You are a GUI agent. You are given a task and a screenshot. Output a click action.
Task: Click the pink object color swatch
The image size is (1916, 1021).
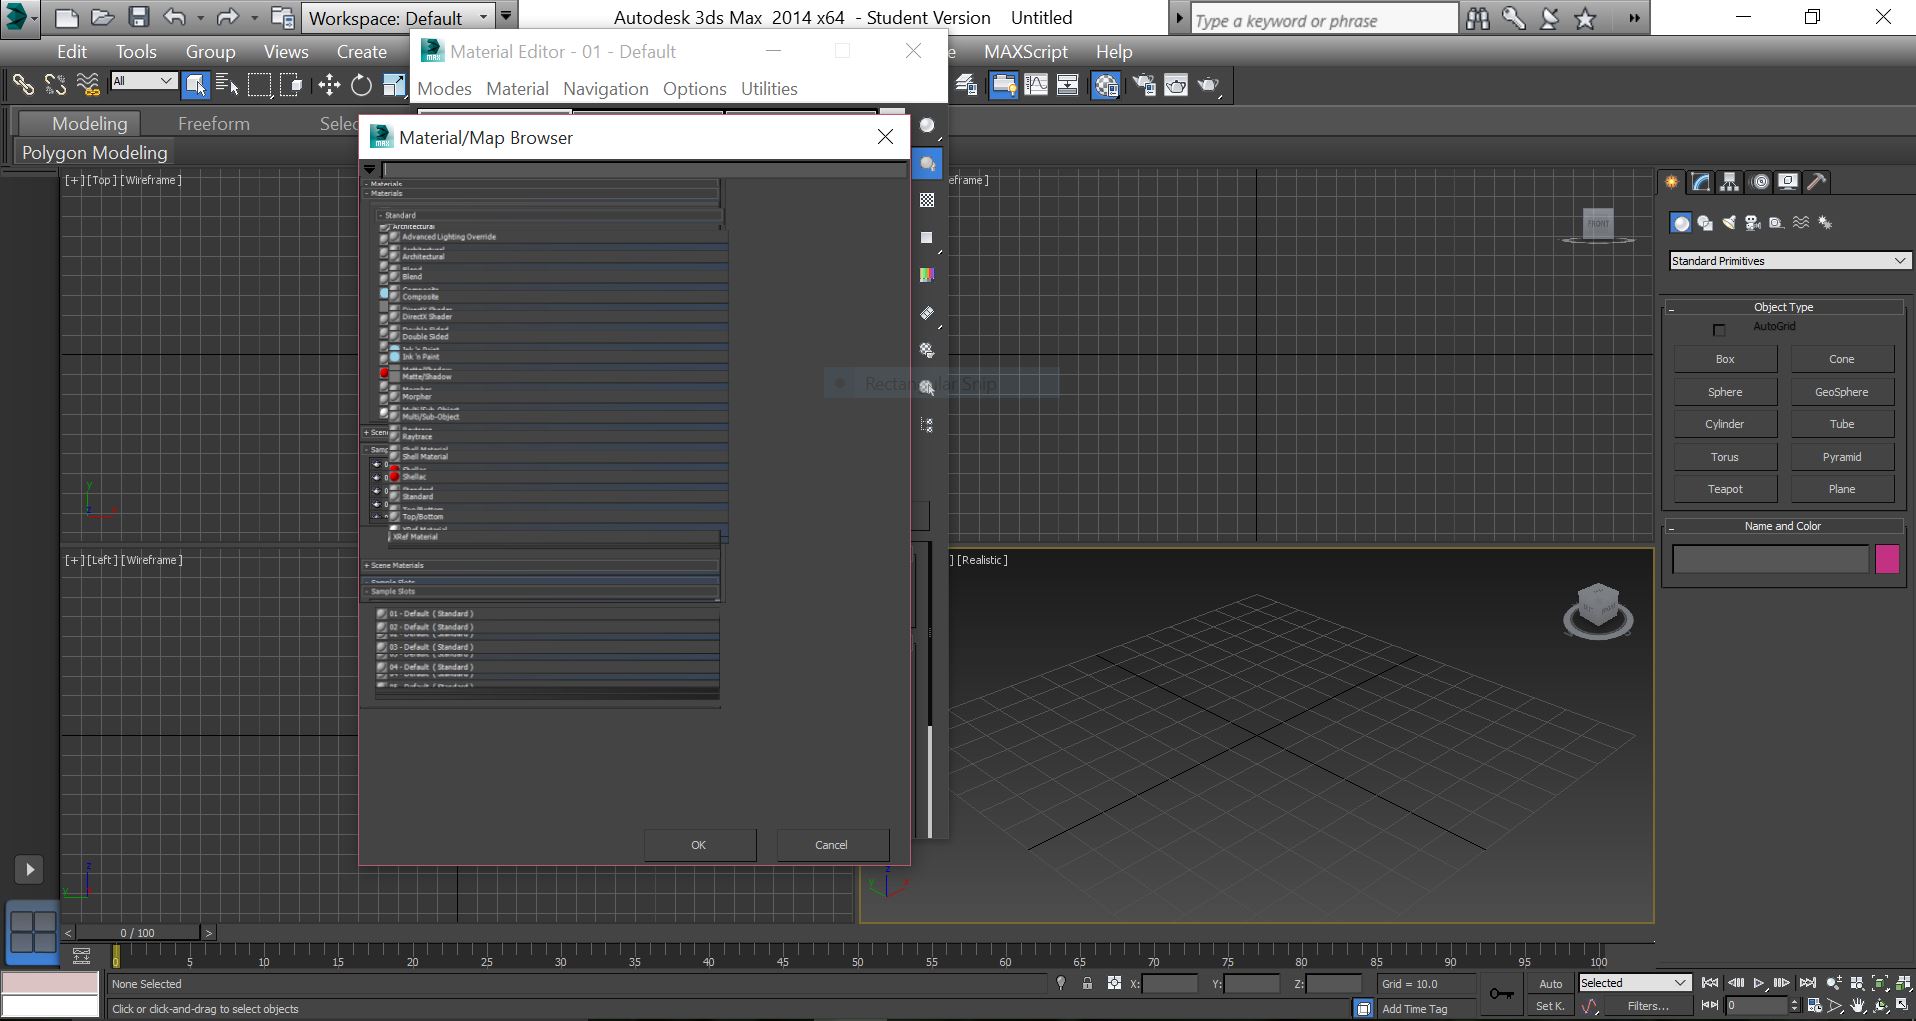tap(1887, 559)
